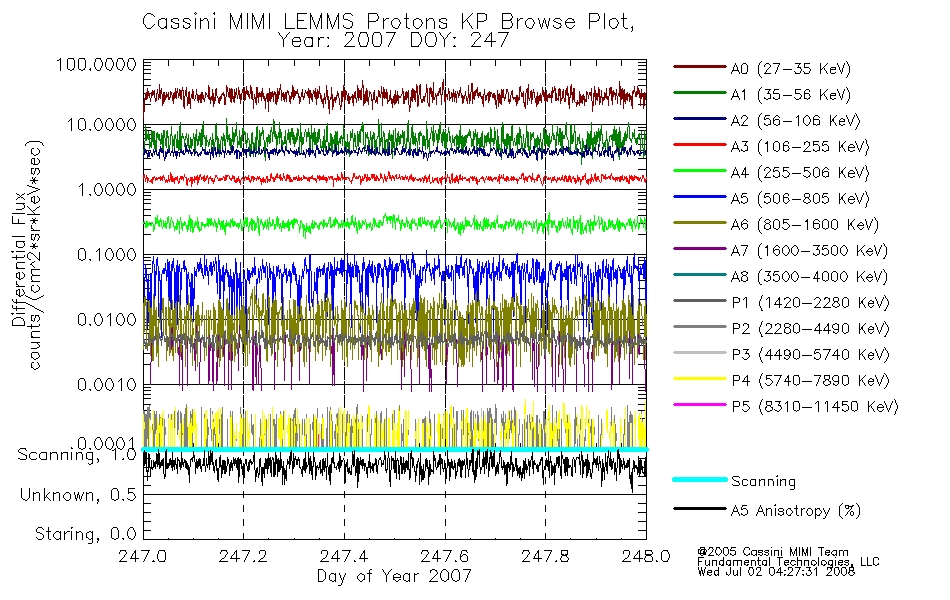Click the Differential Flux y-axis title
The height and width of the screenshot is (600, 950).
click(19, 259)
